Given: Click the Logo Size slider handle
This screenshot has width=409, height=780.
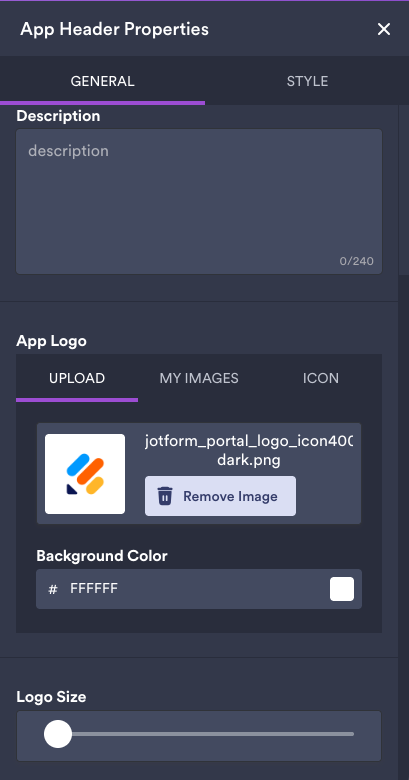Looking at the screenshot, I should pos(58,734).
